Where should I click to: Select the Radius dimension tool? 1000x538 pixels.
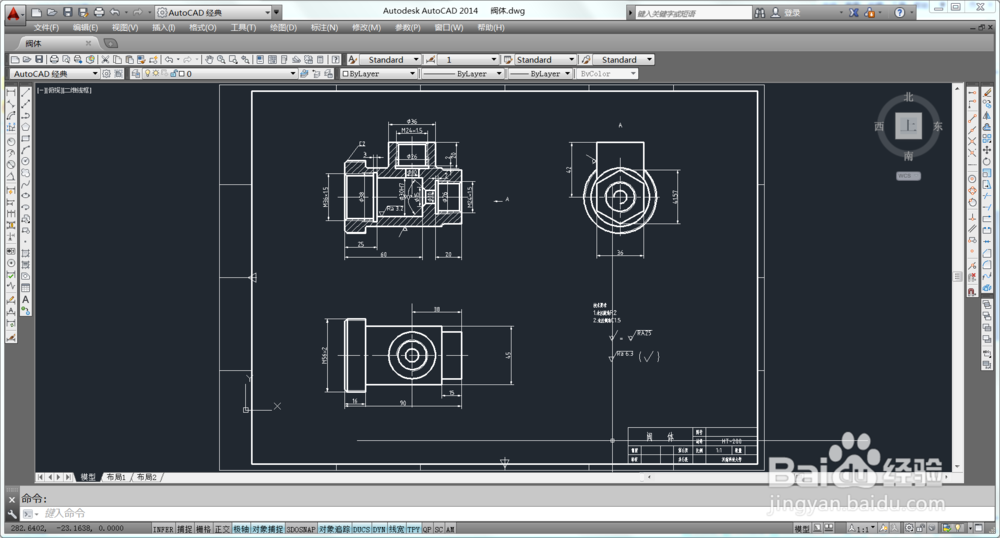click(x=11, y=141)
